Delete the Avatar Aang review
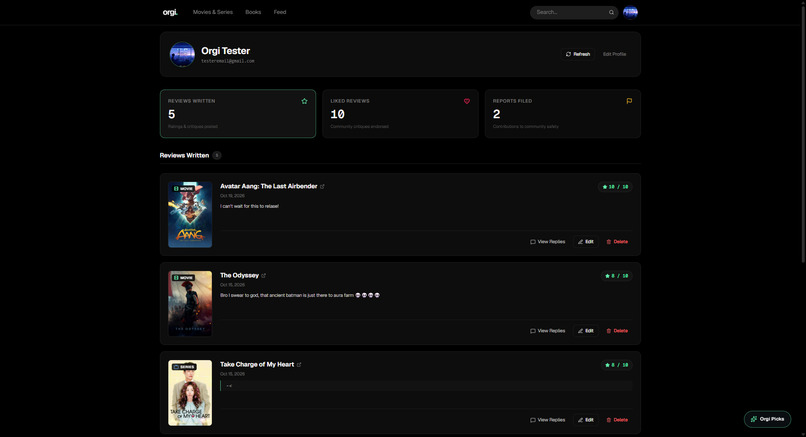 click(x=617, y=242)
